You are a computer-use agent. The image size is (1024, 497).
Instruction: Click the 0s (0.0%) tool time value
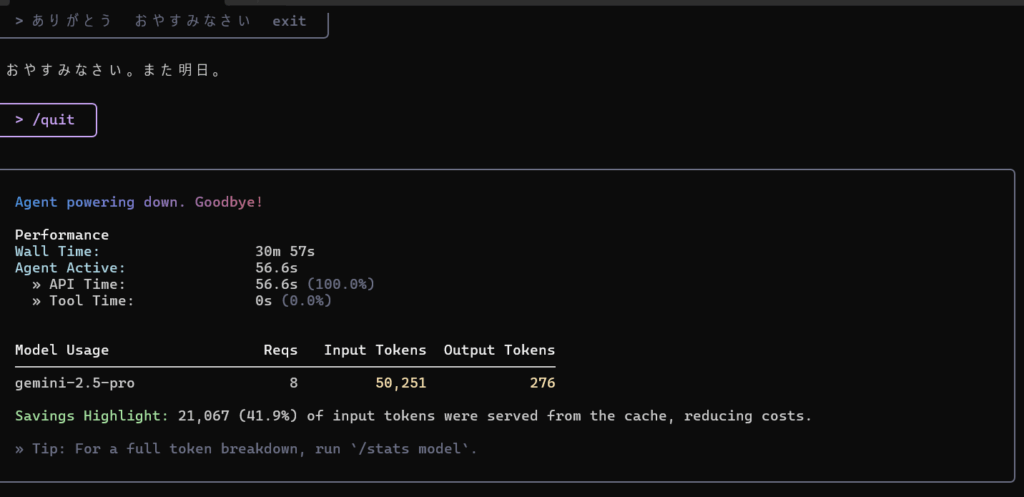[x=293, y=300]
